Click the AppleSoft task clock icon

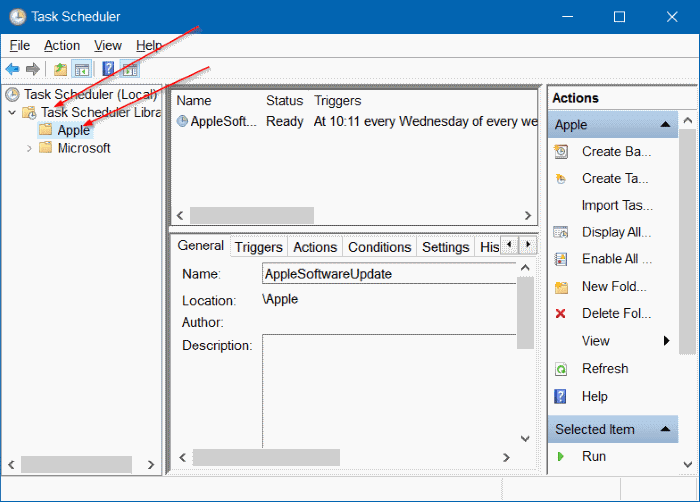[182, 121]
